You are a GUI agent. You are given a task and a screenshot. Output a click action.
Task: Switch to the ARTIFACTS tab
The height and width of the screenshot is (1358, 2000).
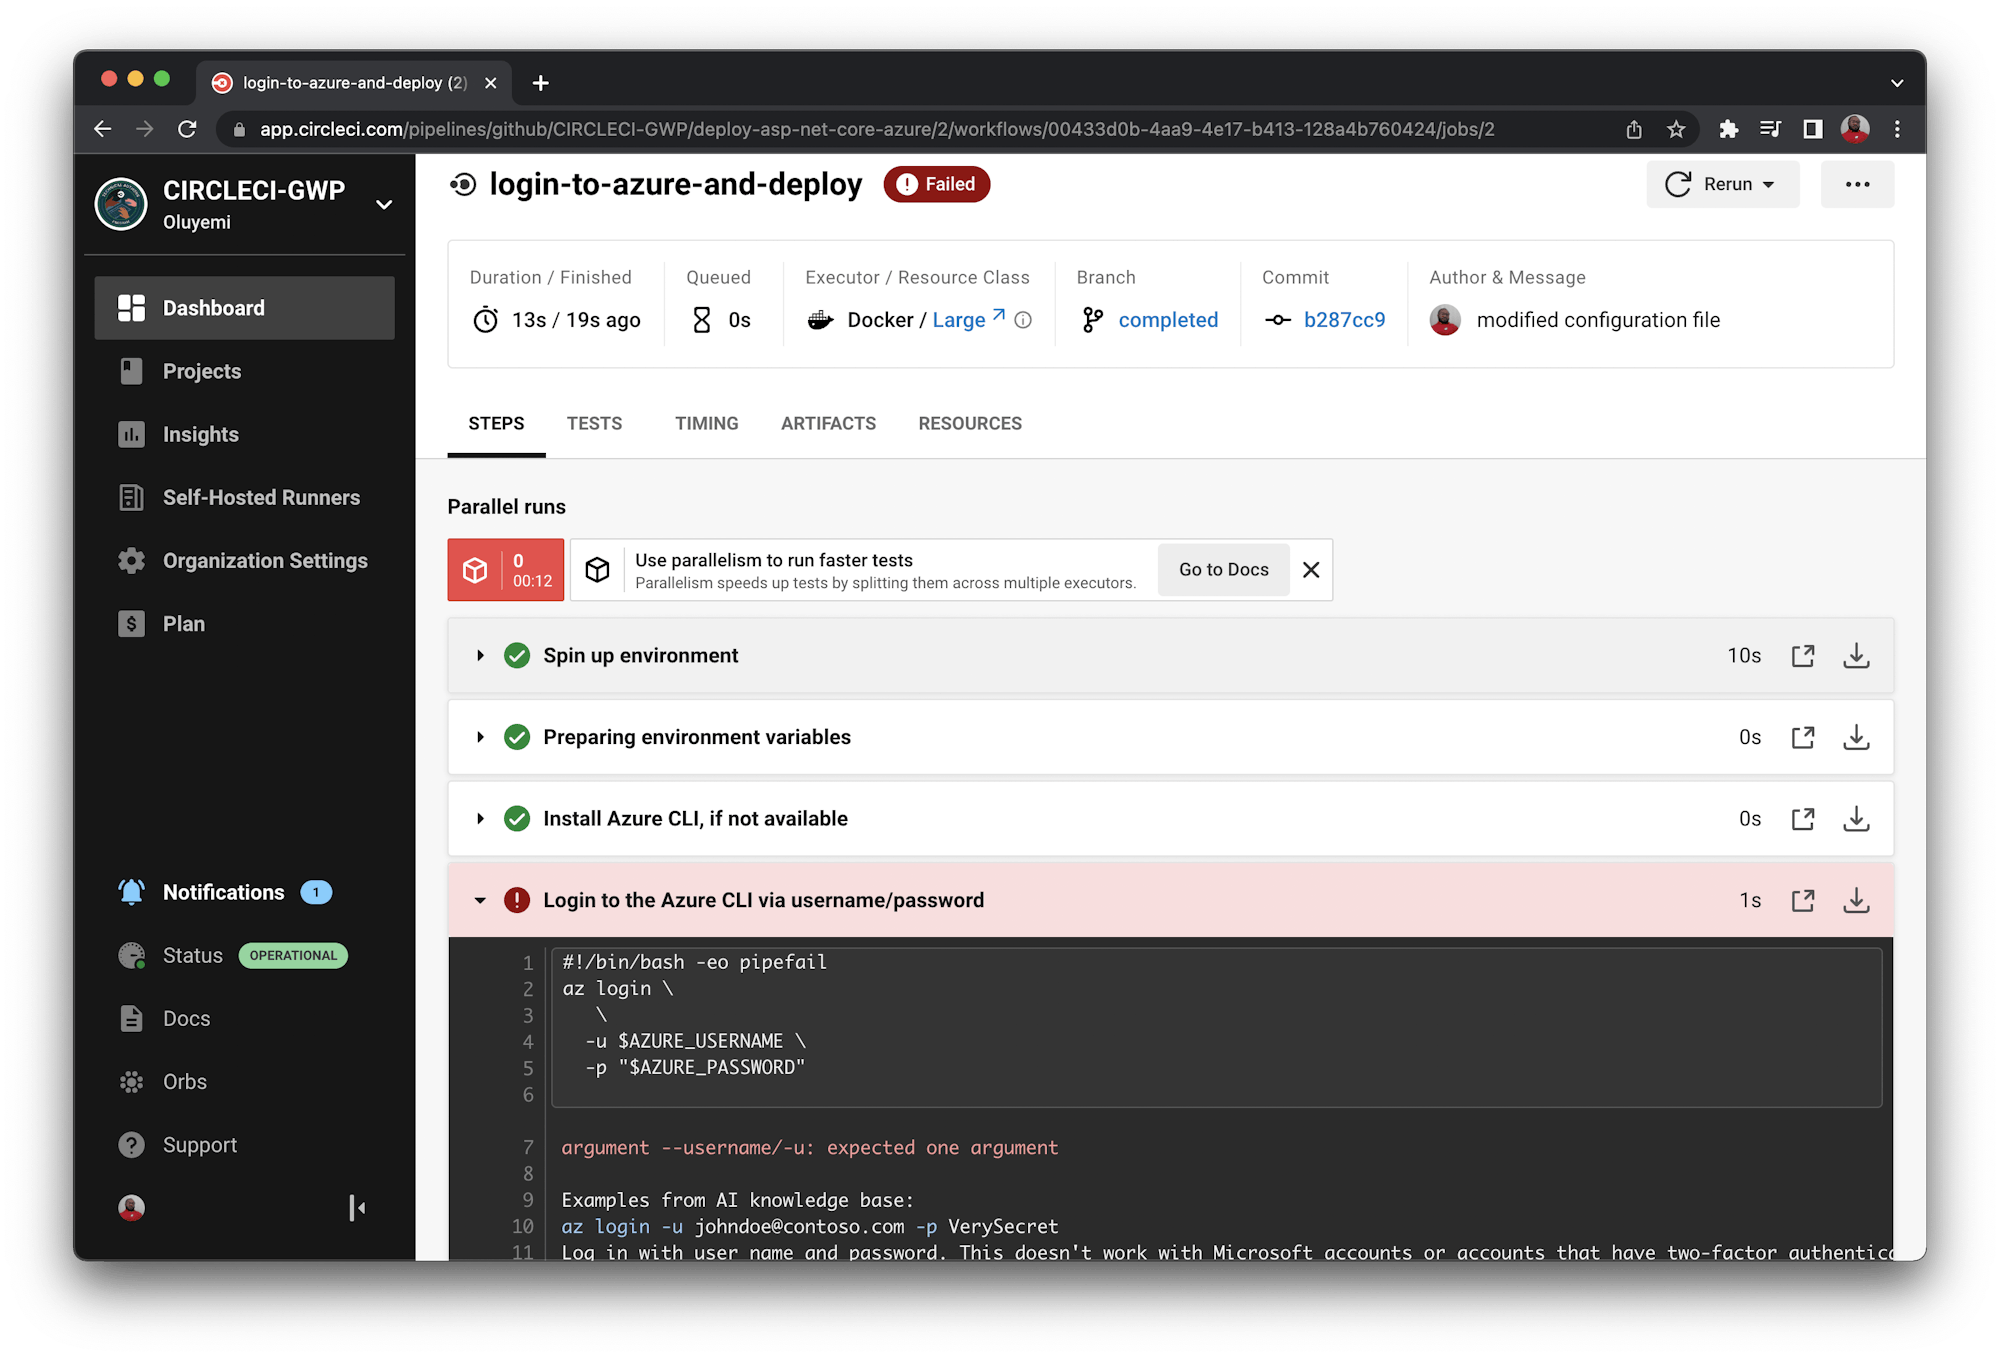[828, 424]
